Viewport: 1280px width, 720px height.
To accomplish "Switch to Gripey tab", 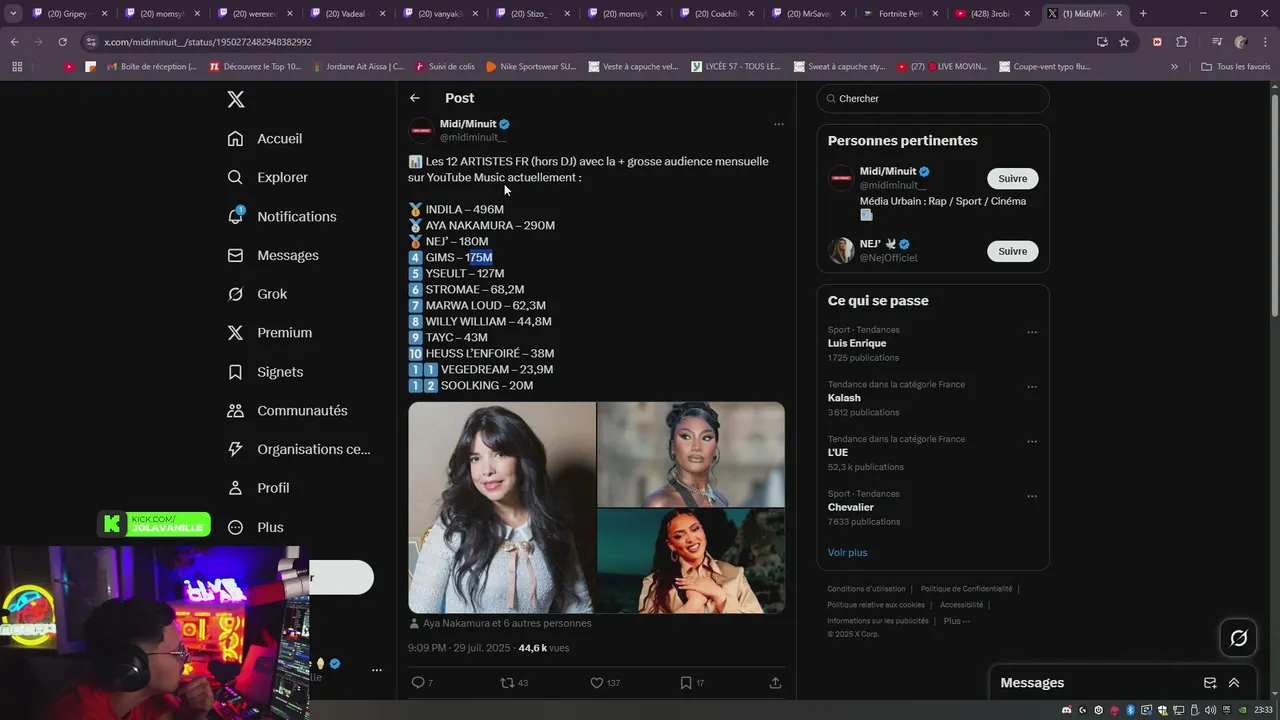I will pos(68,14).
